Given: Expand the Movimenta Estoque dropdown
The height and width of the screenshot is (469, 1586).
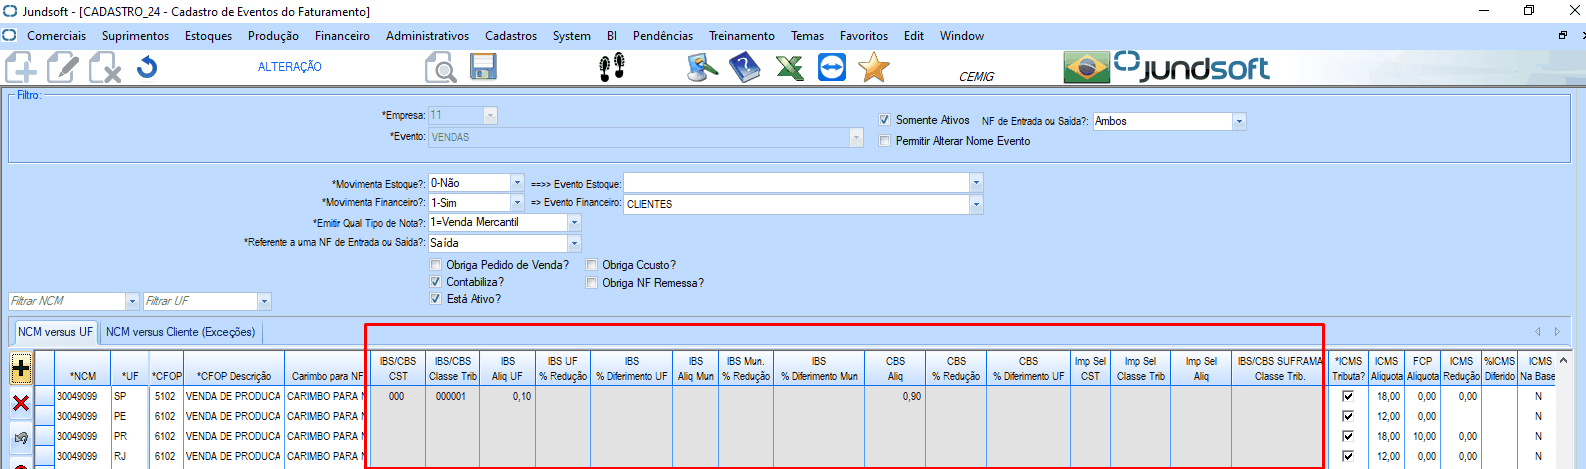Looking at the screenshot, I should [x=517, y=183].
